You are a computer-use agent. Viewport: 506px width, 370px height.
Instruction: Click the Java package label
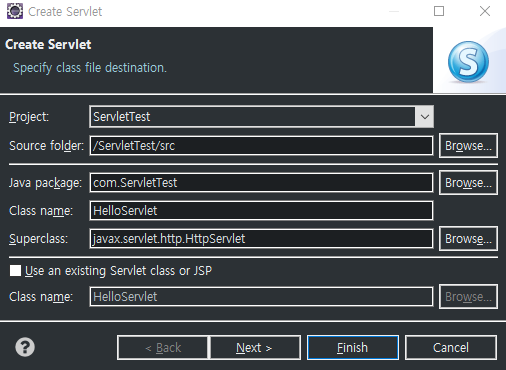45,183
